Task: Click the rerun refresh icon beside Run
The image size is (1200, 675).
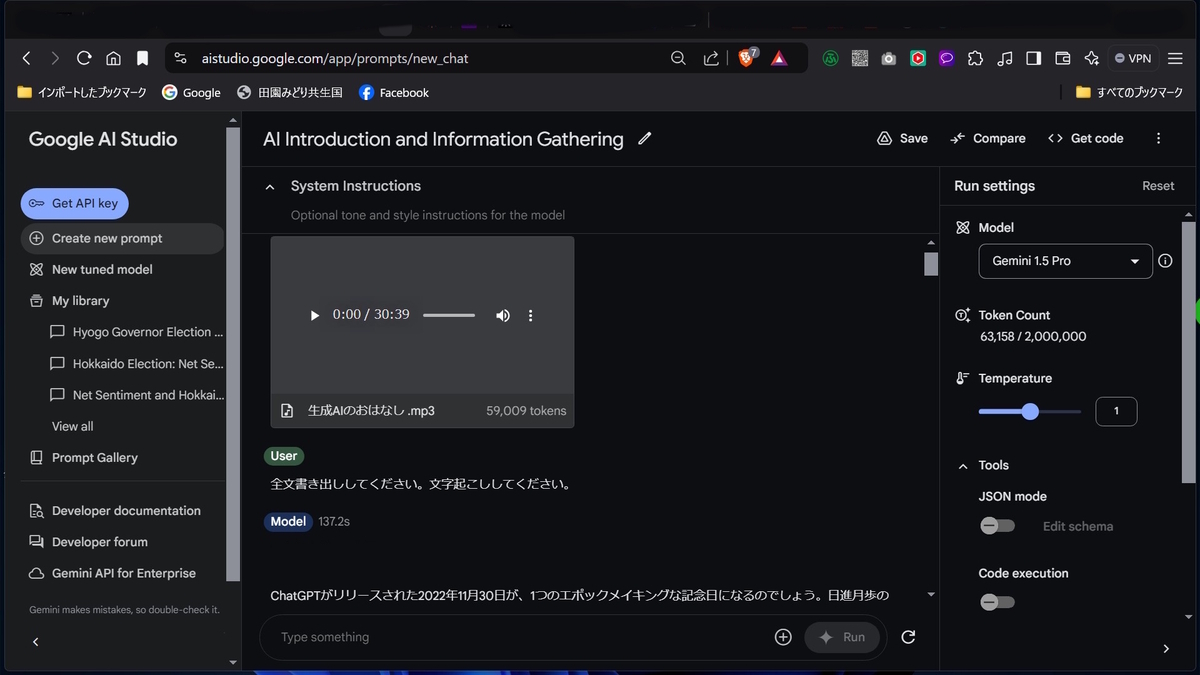Action: tap(908, 637)
